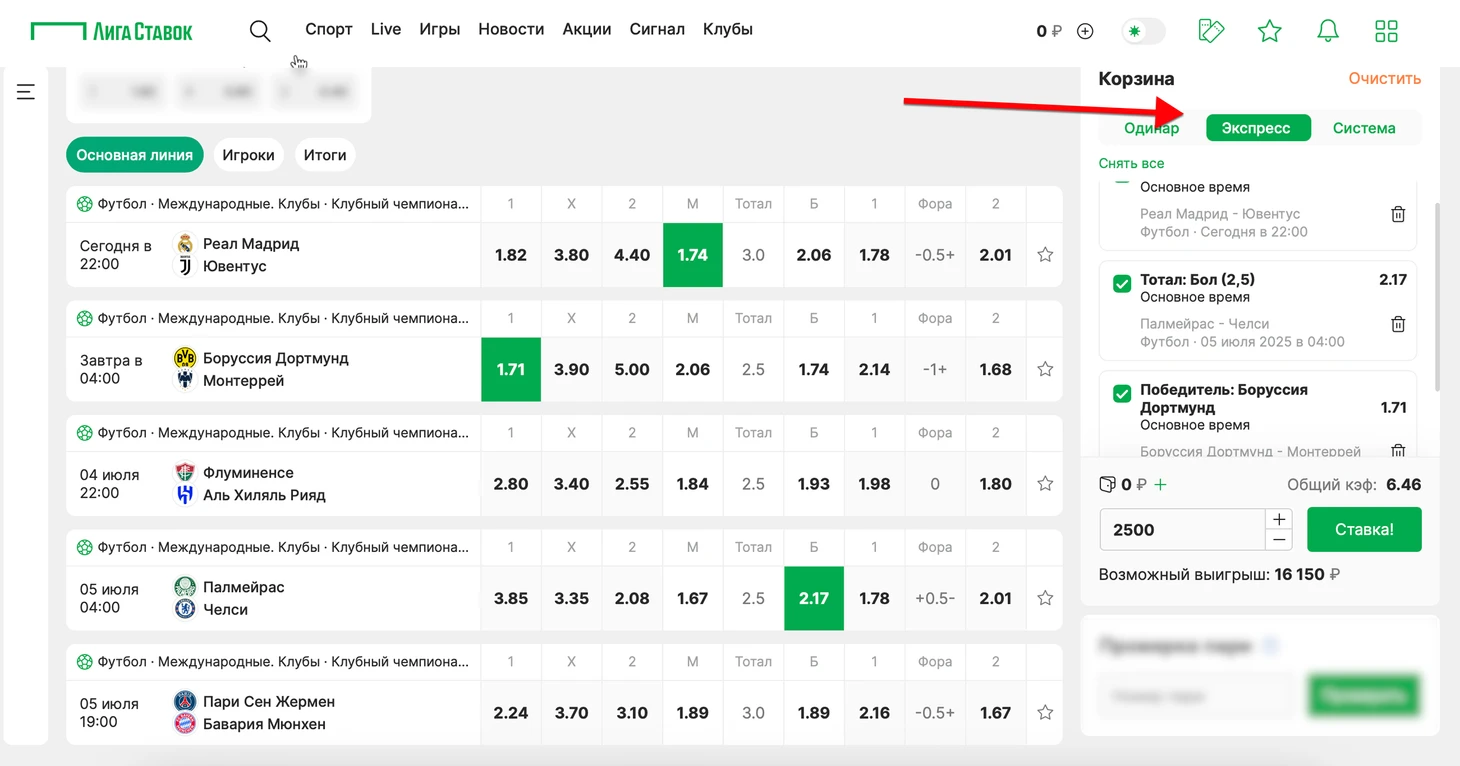The height and width of the screenshot is (766, 1460).
Task: Select Аль Хиляль Рияд win odds 2.55
Action: tap(632, 484)
